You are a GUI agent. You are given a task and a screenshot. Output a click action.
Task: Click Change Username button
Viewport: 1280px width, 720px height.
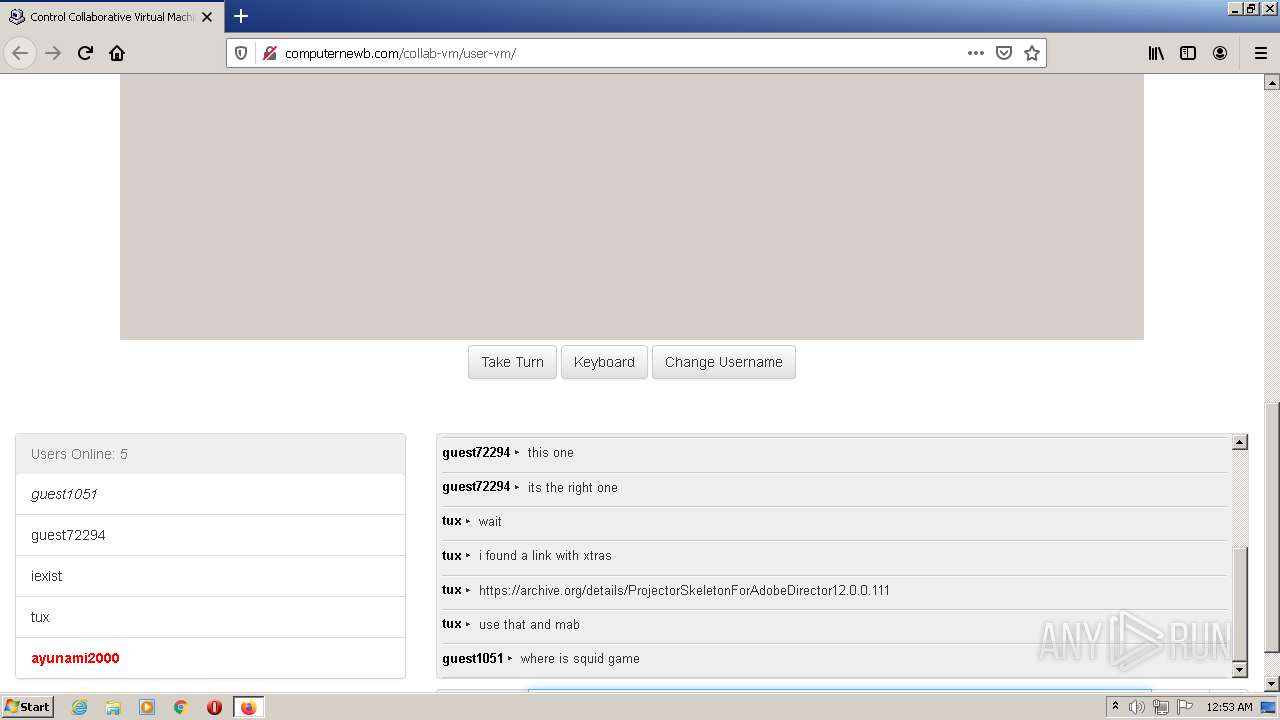[724, 362]
